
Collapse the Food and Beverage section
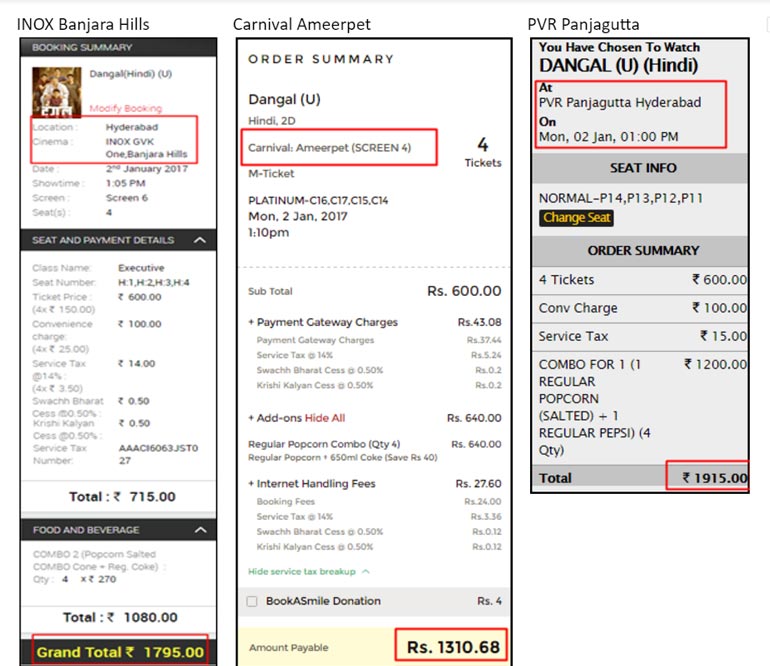pos(200,530)
